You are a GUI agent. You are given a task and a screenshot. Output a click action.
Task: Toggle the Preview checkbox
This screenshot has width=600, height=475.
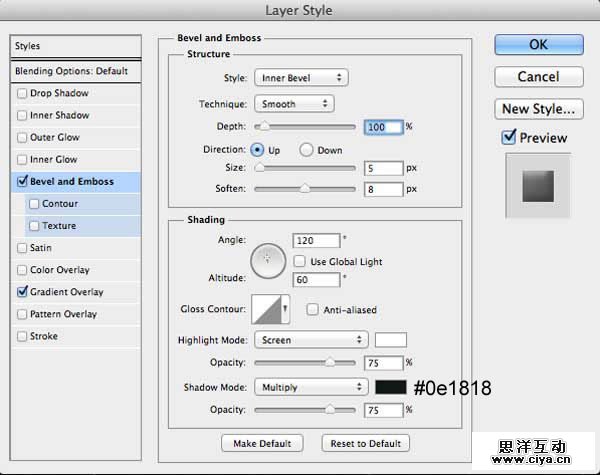tap(509, 137)
